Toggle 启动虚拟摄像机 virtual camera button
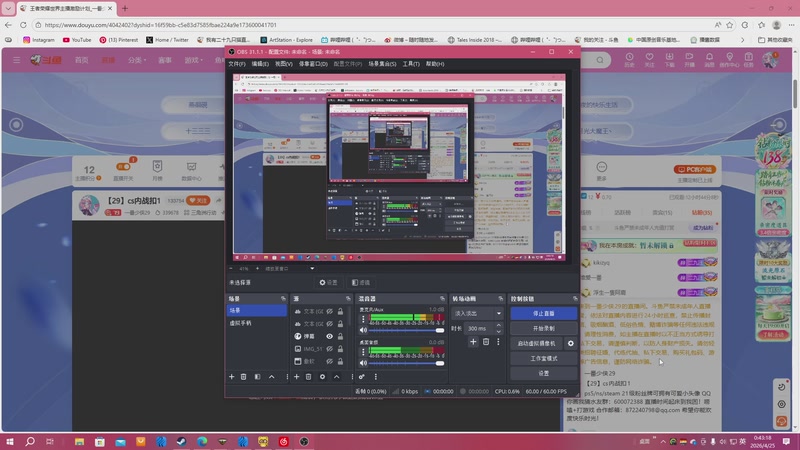Screen dimensions: 800x450 tap(536, 343)
